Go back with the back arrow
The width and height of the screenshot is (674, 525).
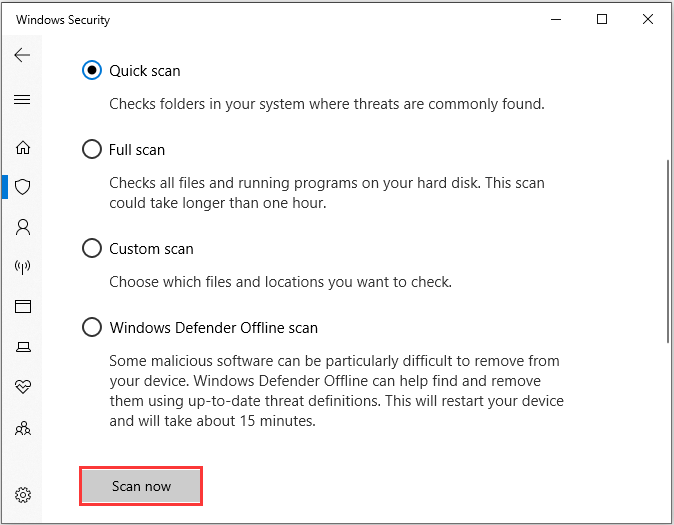22,55
